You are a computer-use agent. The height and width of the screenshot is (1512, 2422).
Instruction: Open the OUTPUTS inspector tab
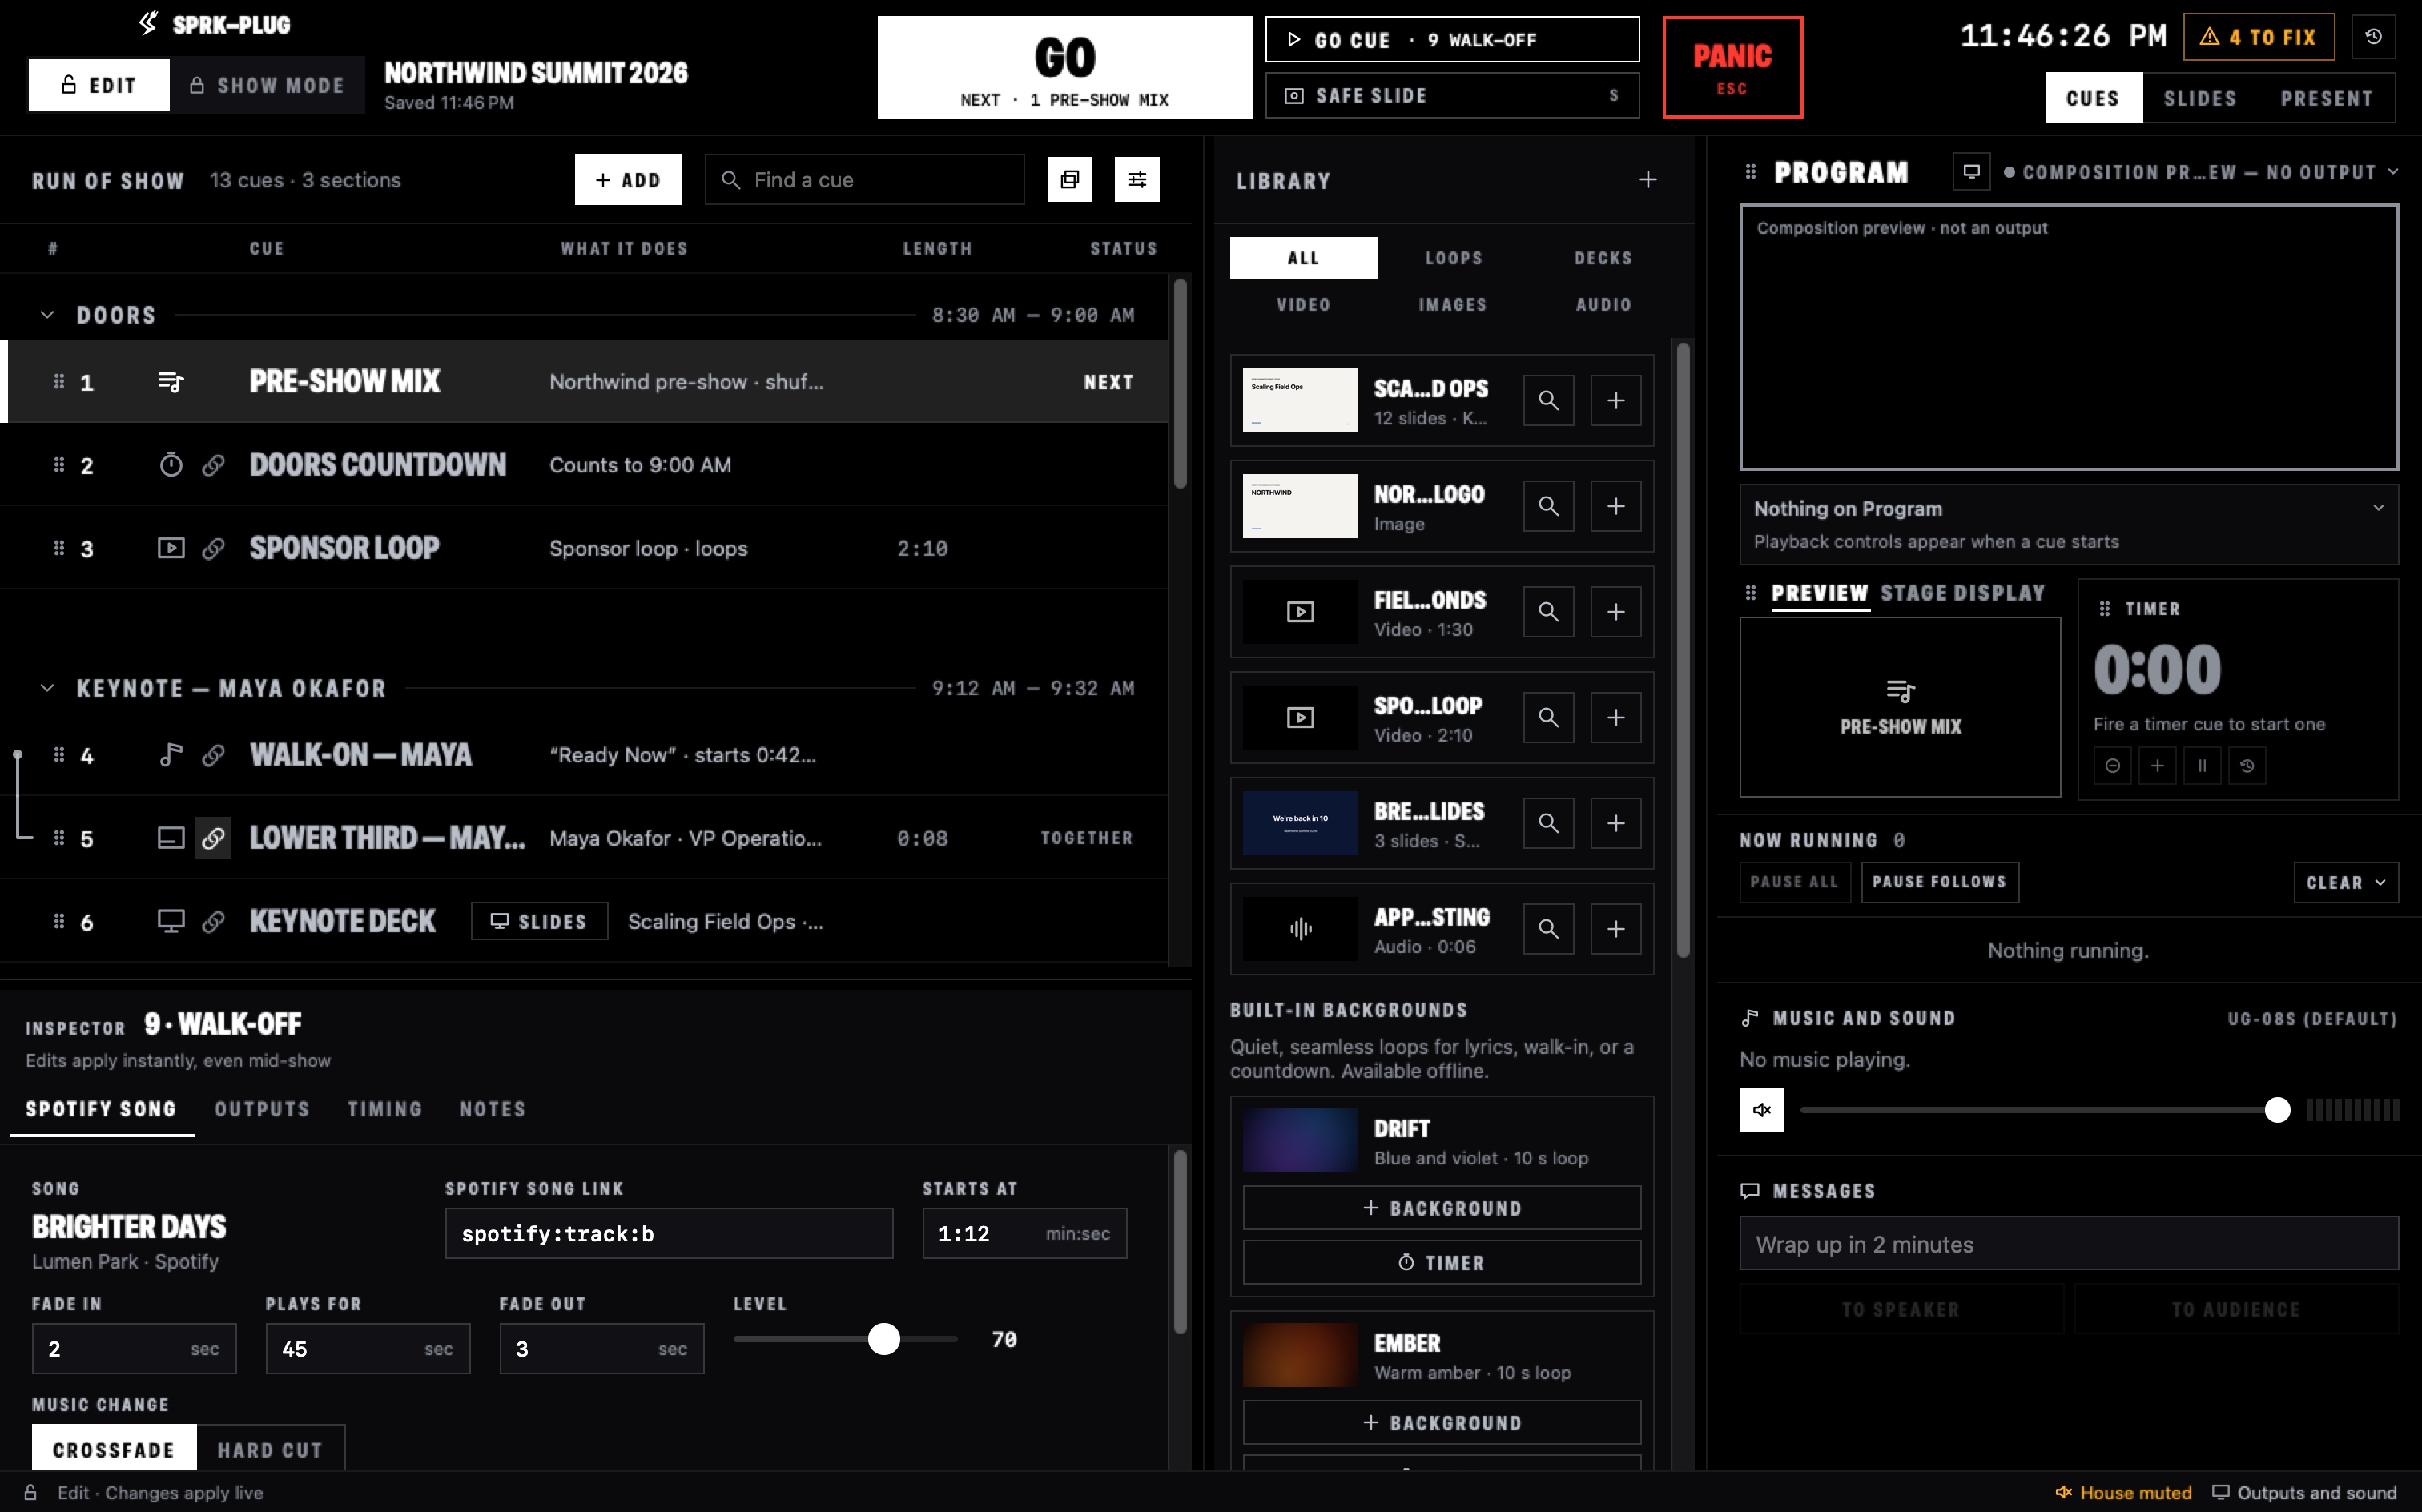pos(262,1109)
